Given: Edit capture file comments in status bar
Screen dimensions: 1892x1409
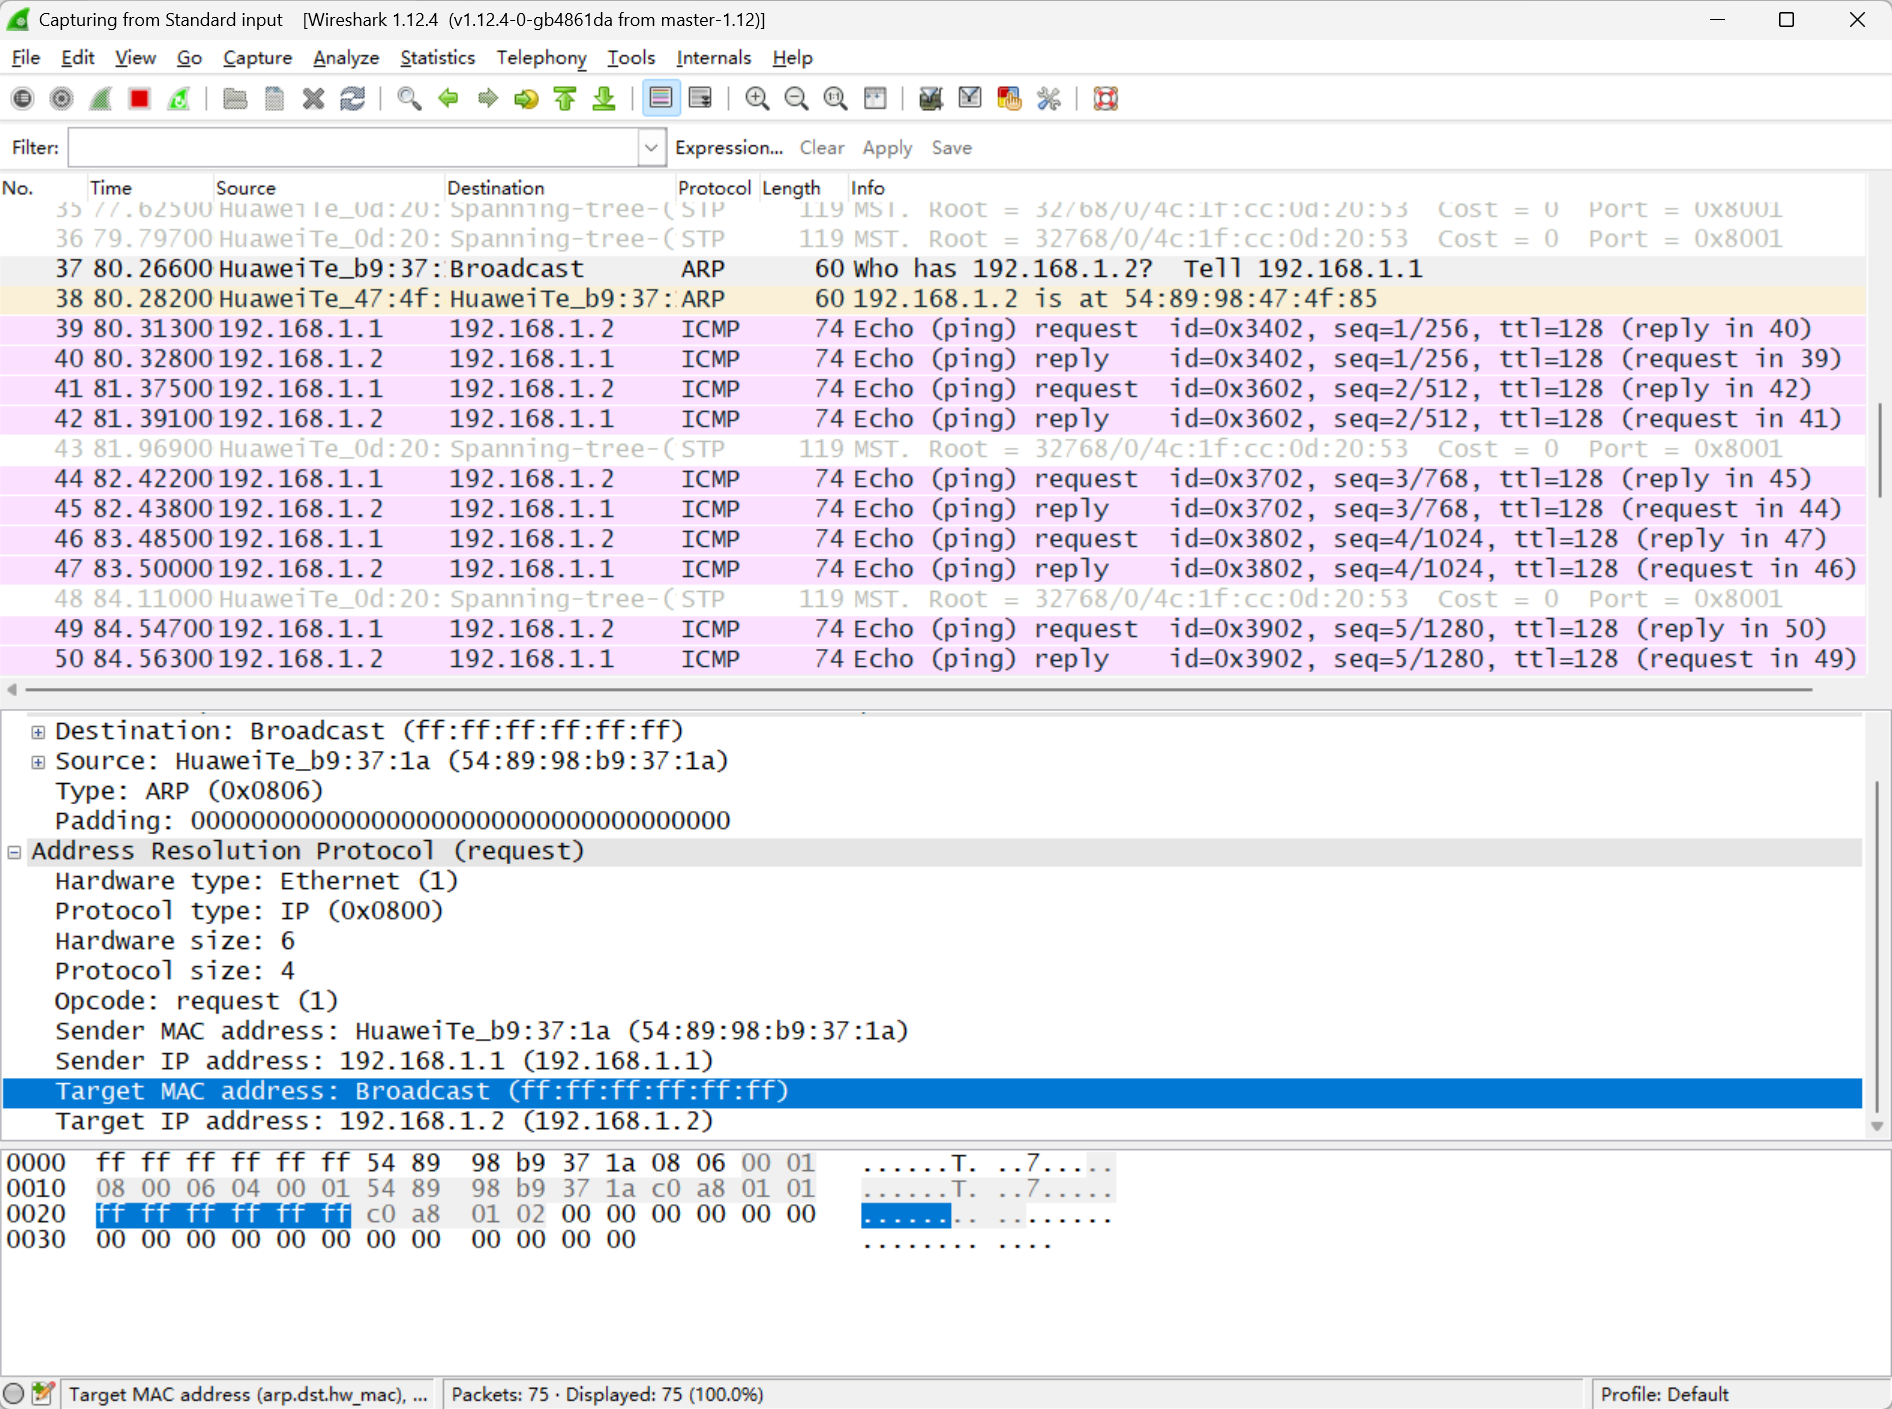Looking at the screenshot, I should pos(43,1394).
